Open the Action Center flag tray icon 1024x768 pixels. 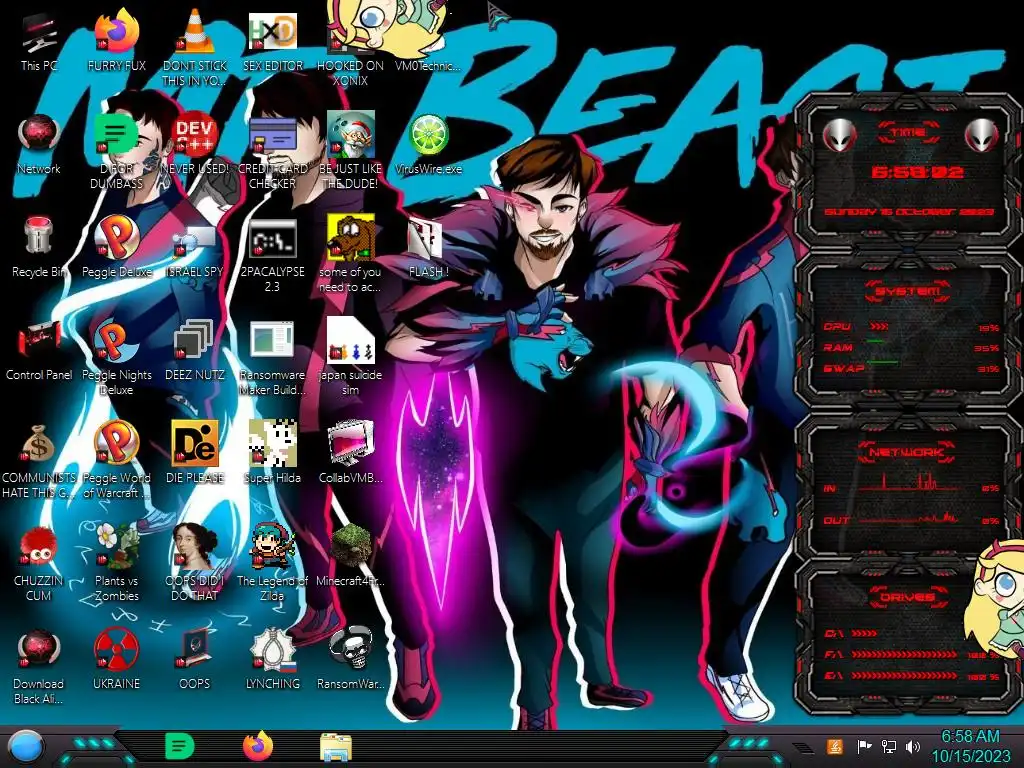click(864, 746)
